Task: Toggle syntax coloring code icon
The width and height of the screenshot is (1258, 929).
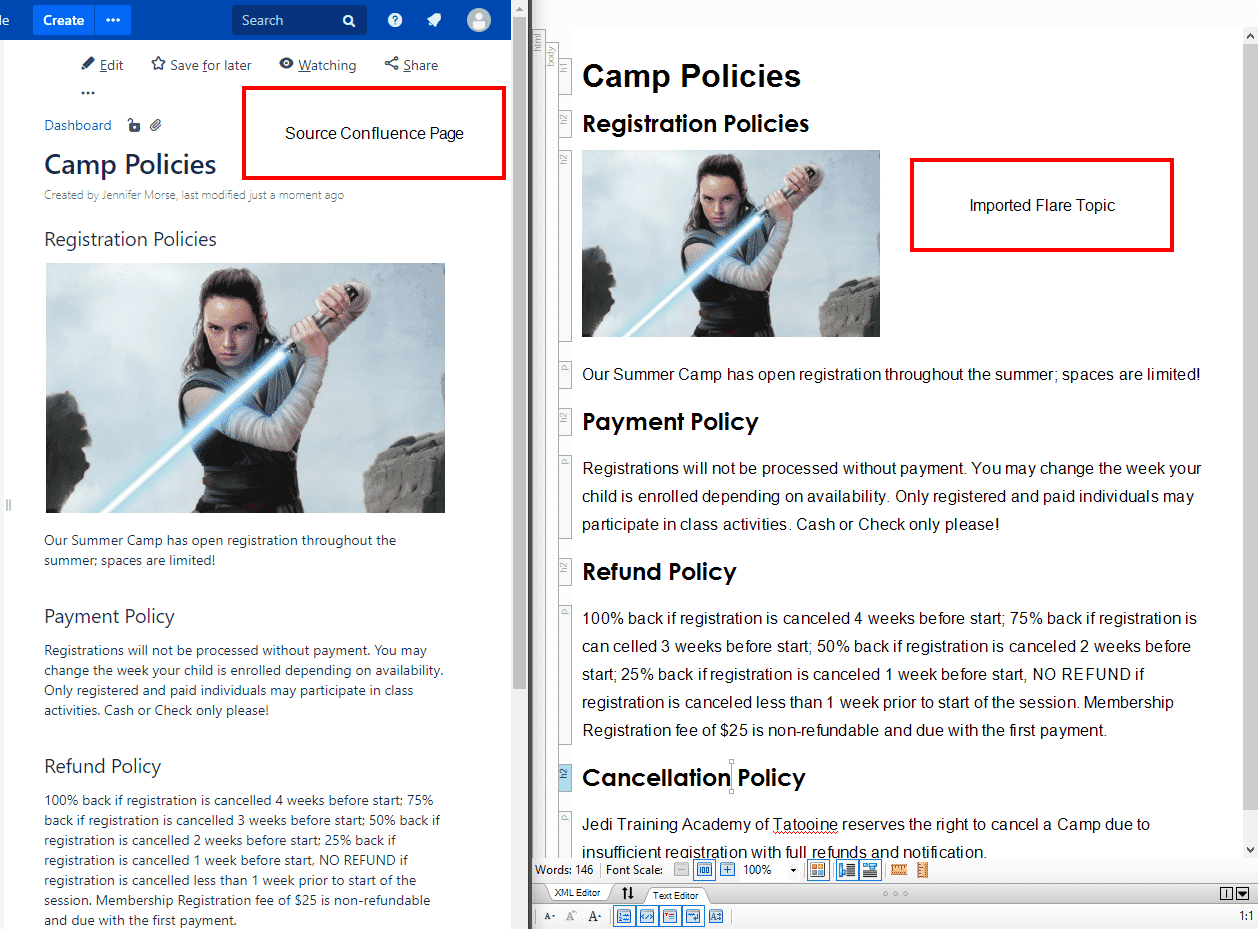Action: 647,916
